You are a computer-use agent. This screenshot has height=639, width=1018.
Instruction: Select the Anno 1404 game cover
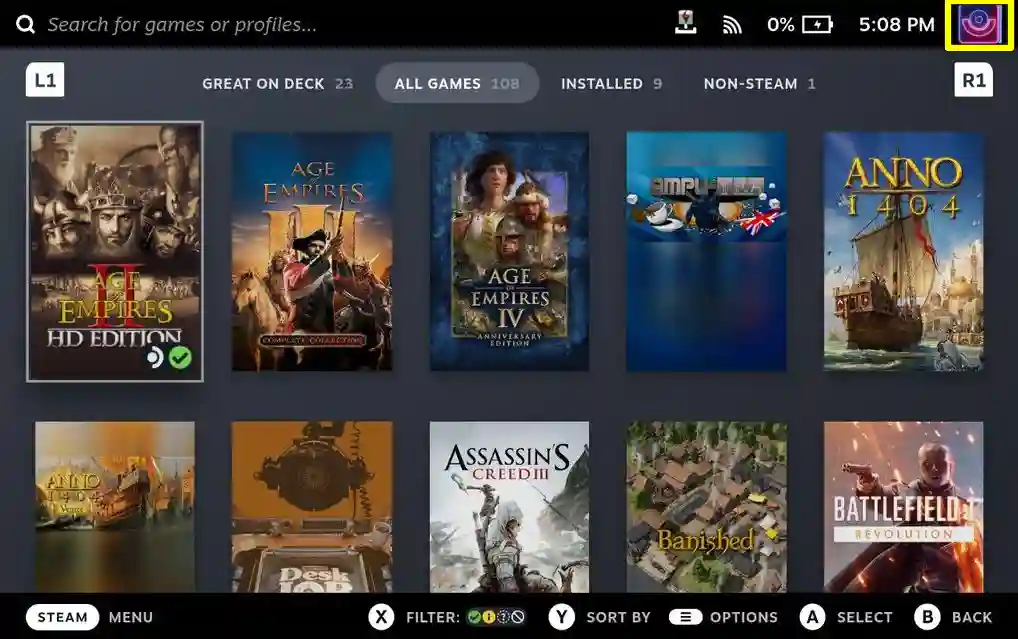tap(903, 252)
